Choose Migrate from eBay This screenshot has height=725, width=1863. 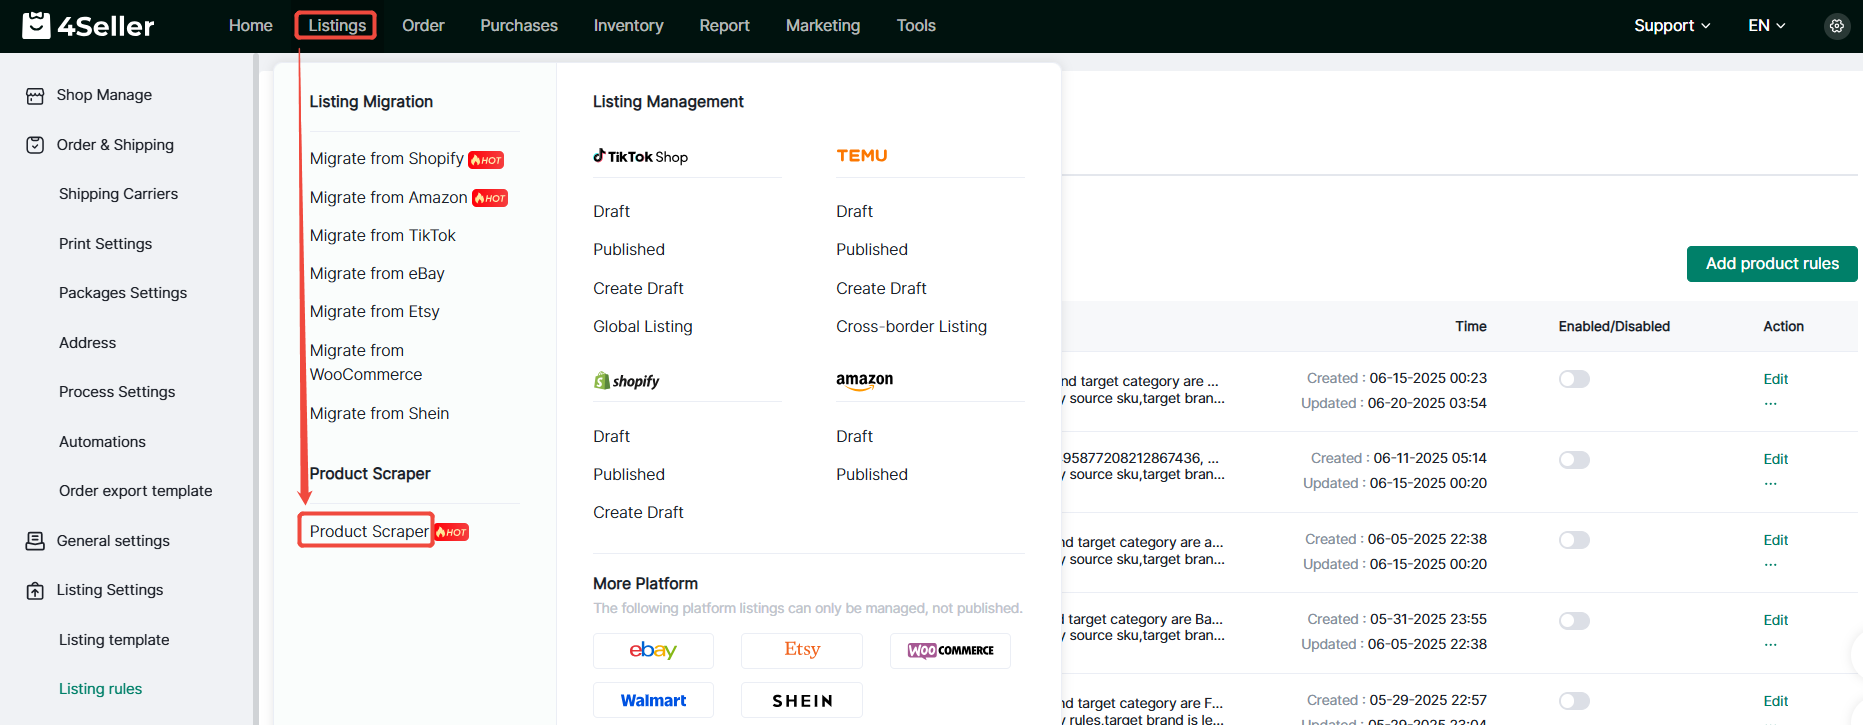[377, 274]
